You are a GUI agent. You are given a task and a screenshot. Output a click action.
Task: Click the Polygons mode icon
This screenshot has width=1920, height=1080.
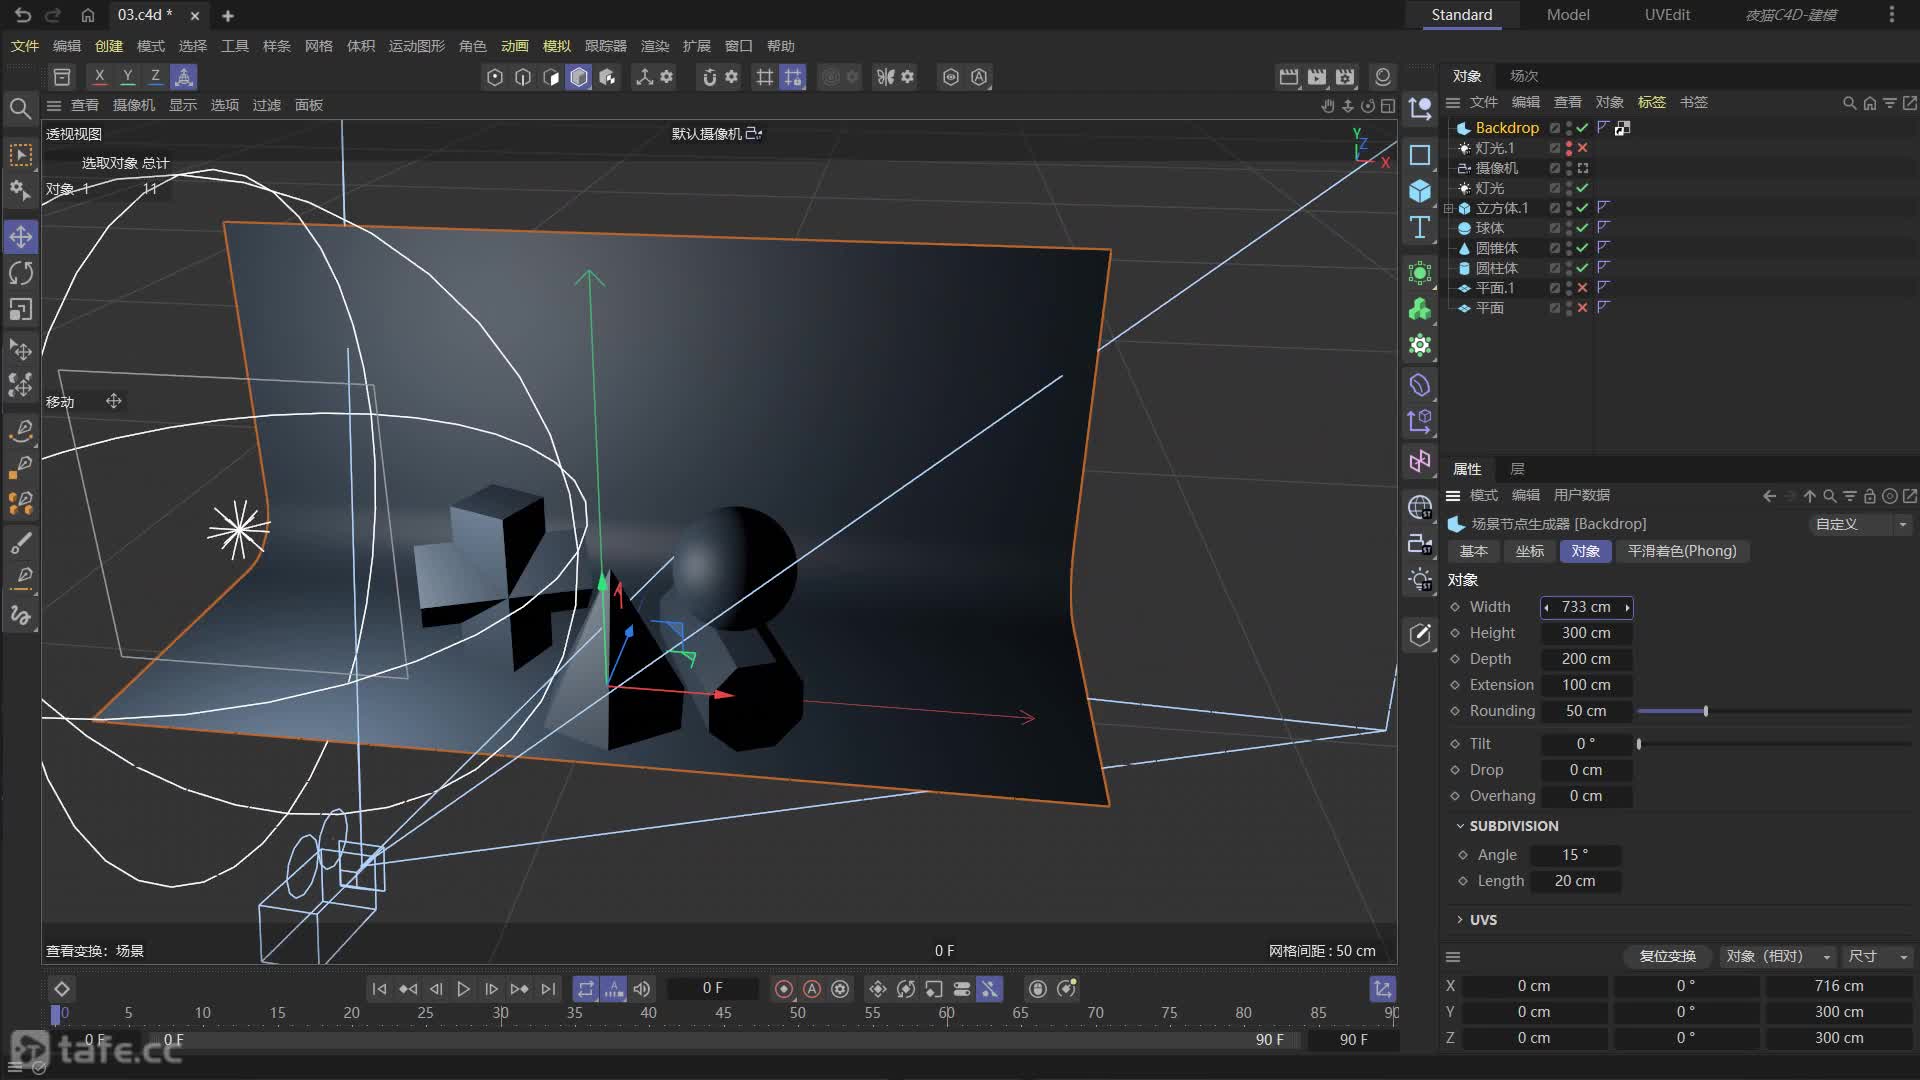pyautogui.click(x=551, y=77)
